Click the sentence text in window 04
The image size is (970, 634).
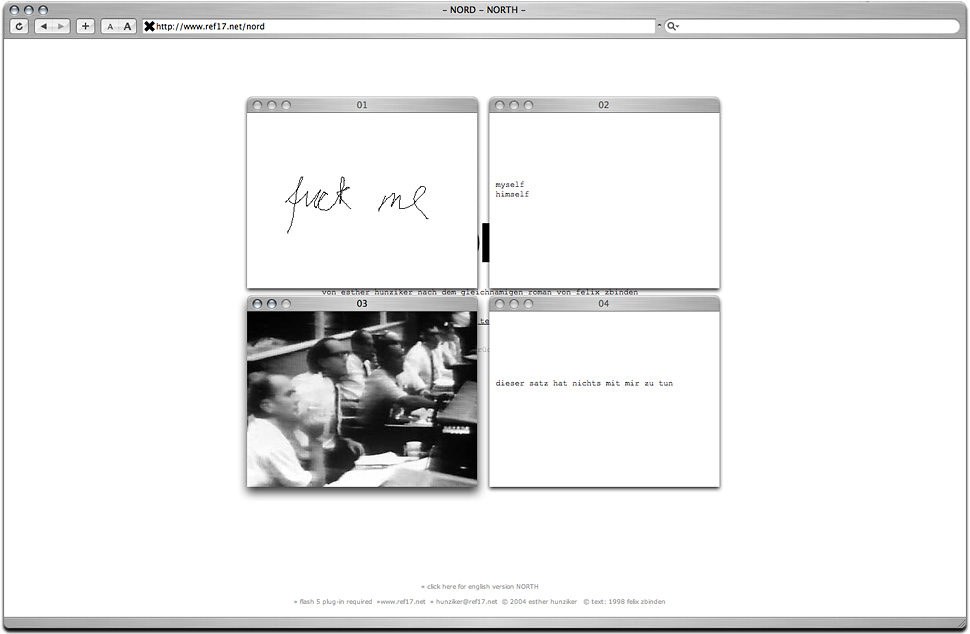point(584,383)
